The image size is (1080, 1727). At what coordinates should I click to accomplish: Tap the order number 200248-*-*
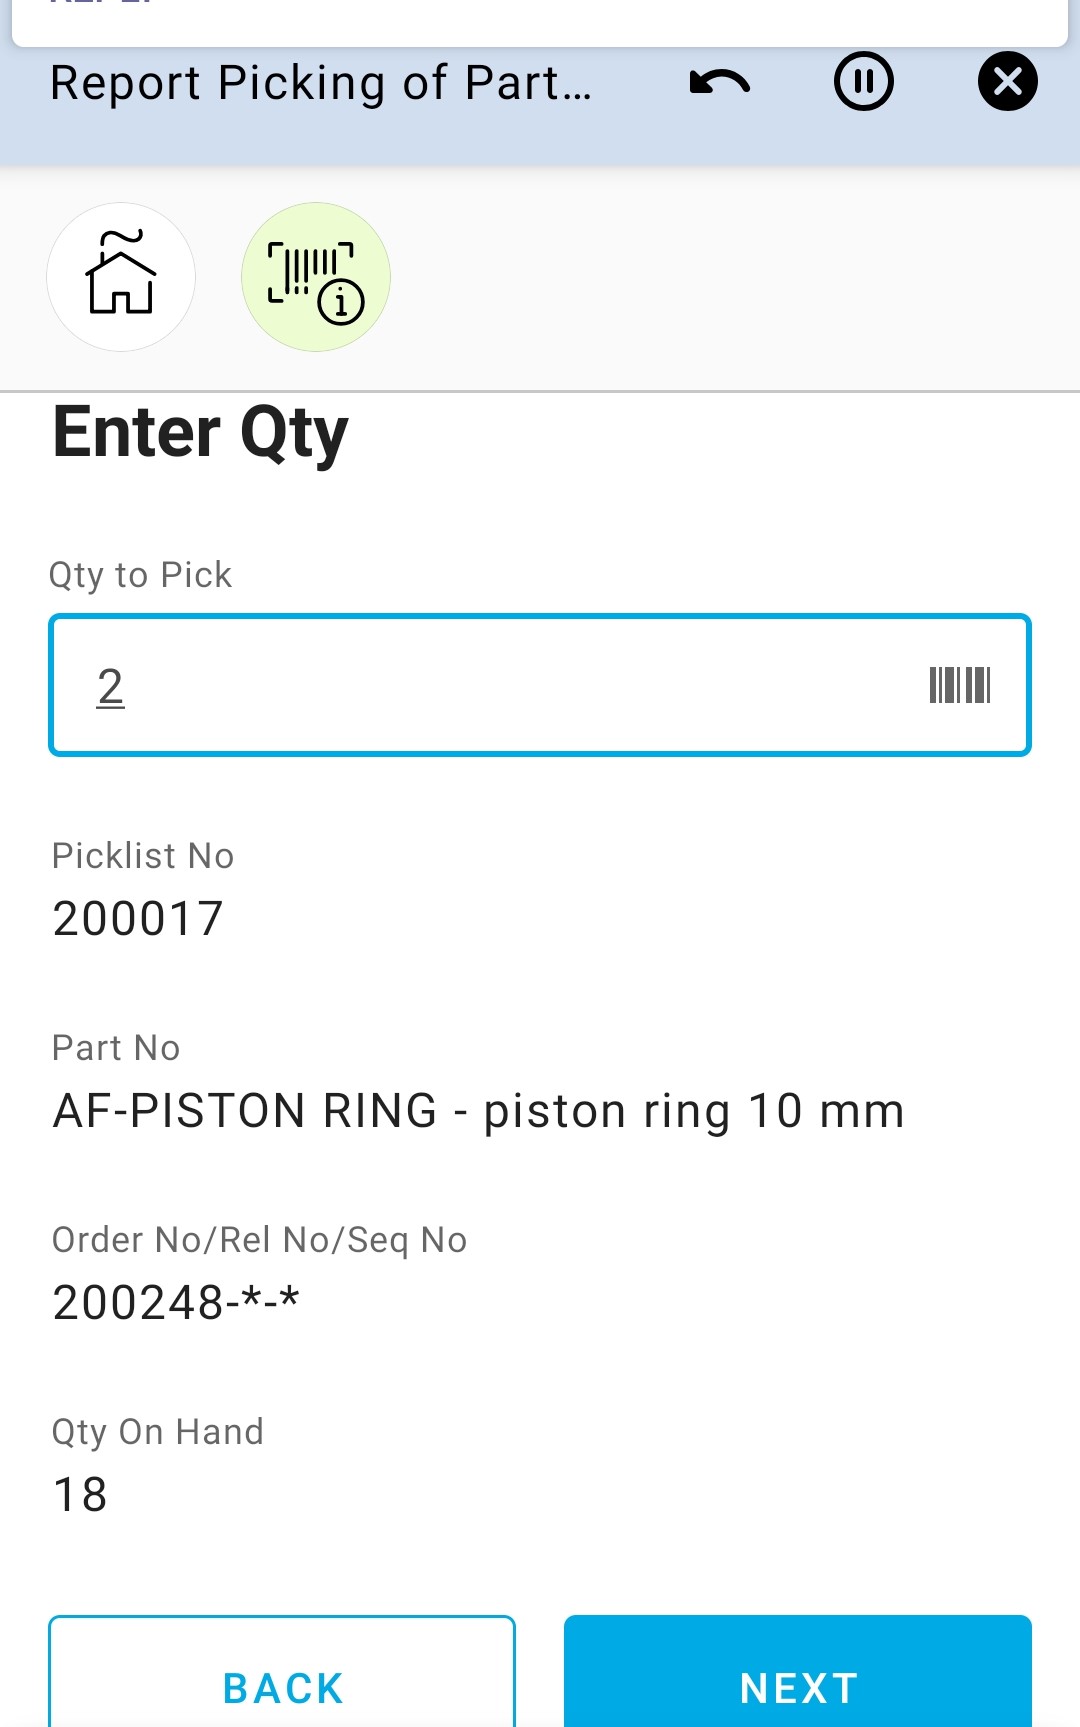(176, 1302)
